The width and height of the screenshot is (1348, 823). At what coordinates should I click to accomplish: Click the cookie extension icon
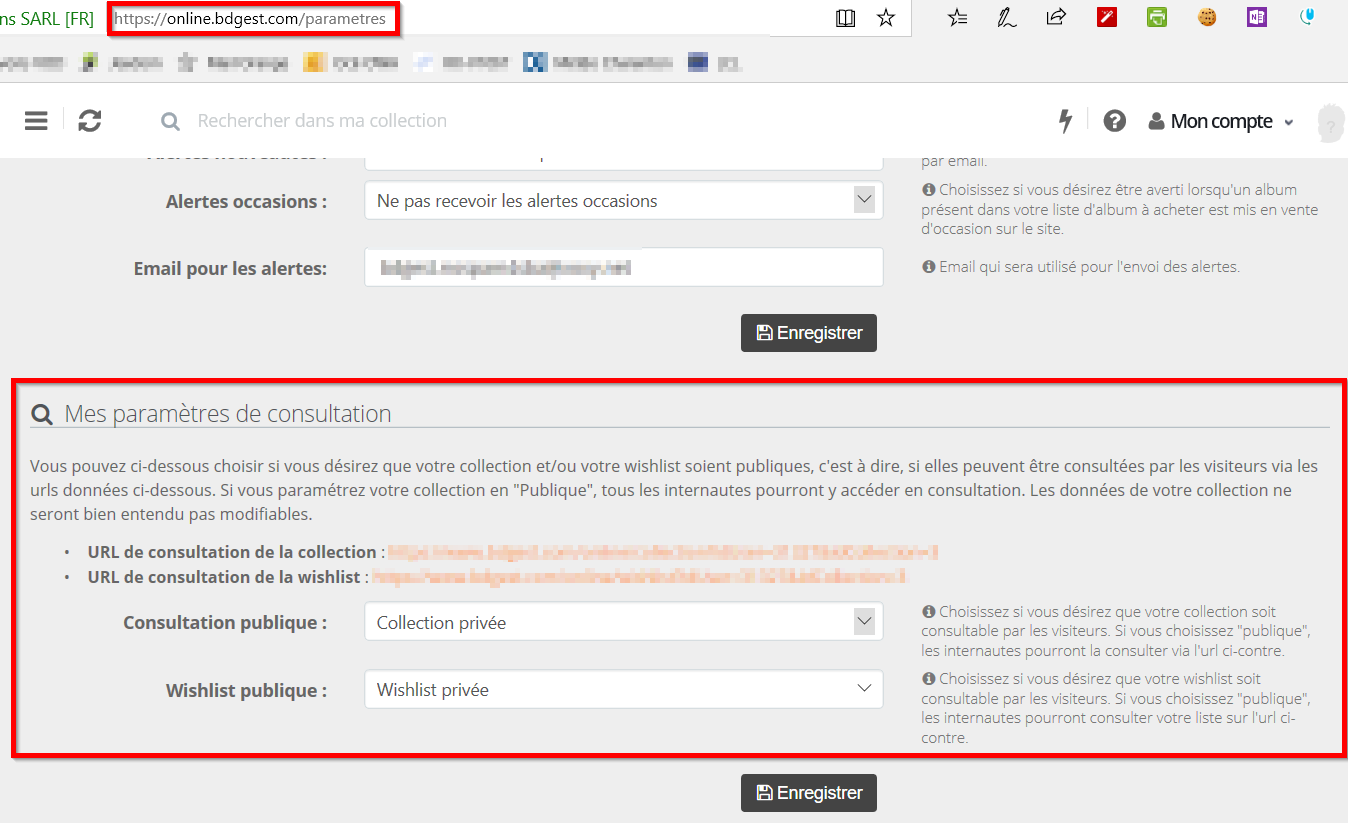coord(1207,17)
